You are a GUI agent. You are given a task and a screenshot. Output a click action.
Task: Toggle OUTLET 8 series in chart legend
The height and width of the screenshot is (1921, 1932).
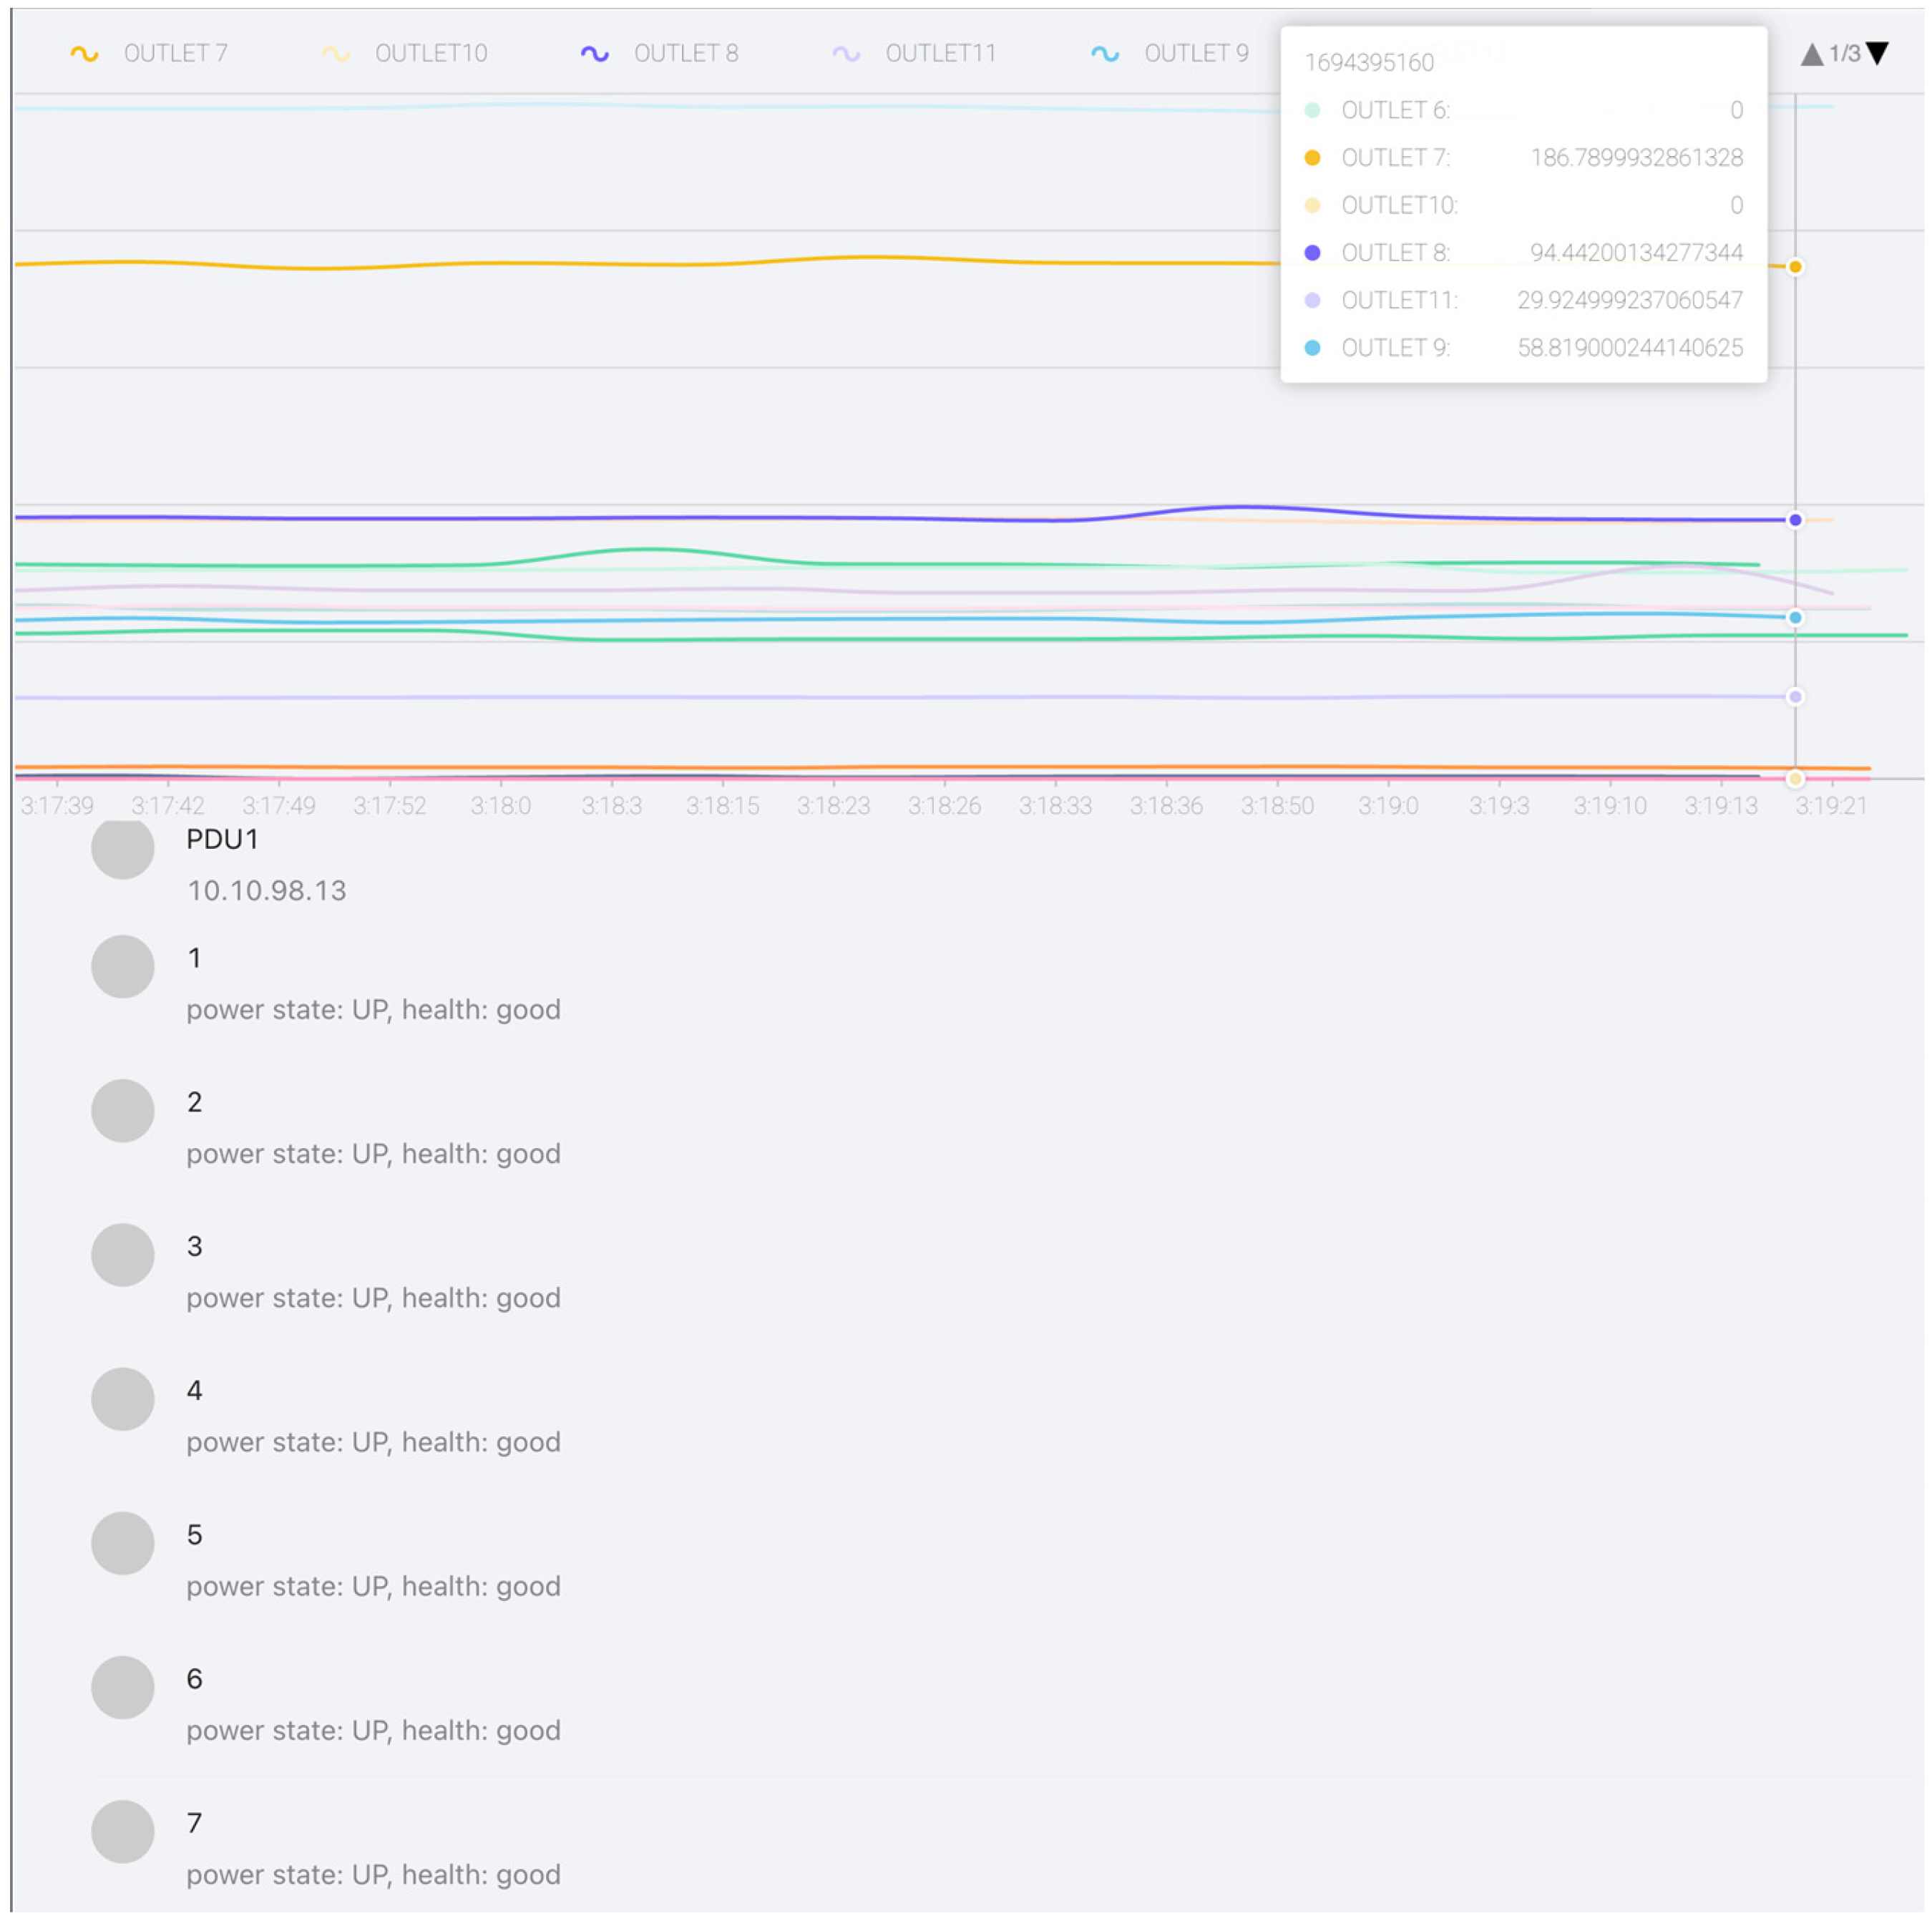(660, 53)
